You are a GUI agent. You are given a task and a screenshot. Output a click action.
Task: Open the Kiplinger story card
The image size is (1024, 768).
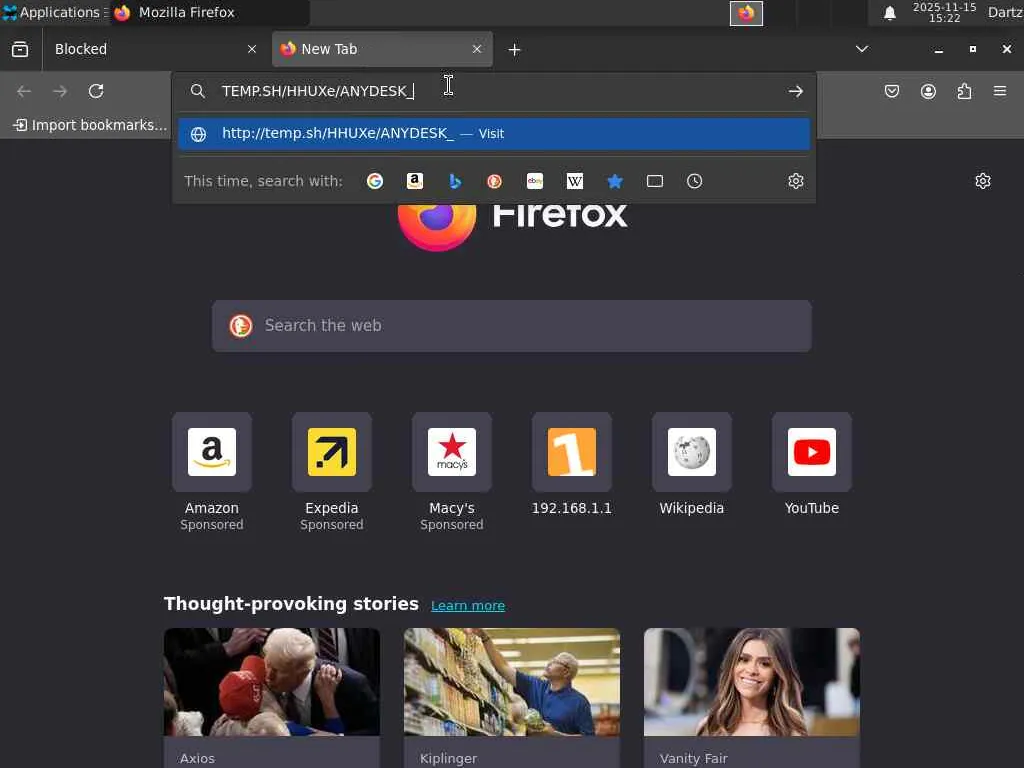pyautogui.click(x=512, y=697)
